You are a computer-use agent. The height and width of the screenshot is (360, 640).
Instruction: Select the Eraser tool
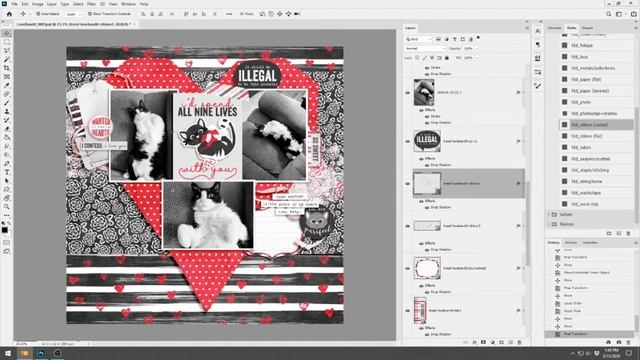(x=7, y=129)
